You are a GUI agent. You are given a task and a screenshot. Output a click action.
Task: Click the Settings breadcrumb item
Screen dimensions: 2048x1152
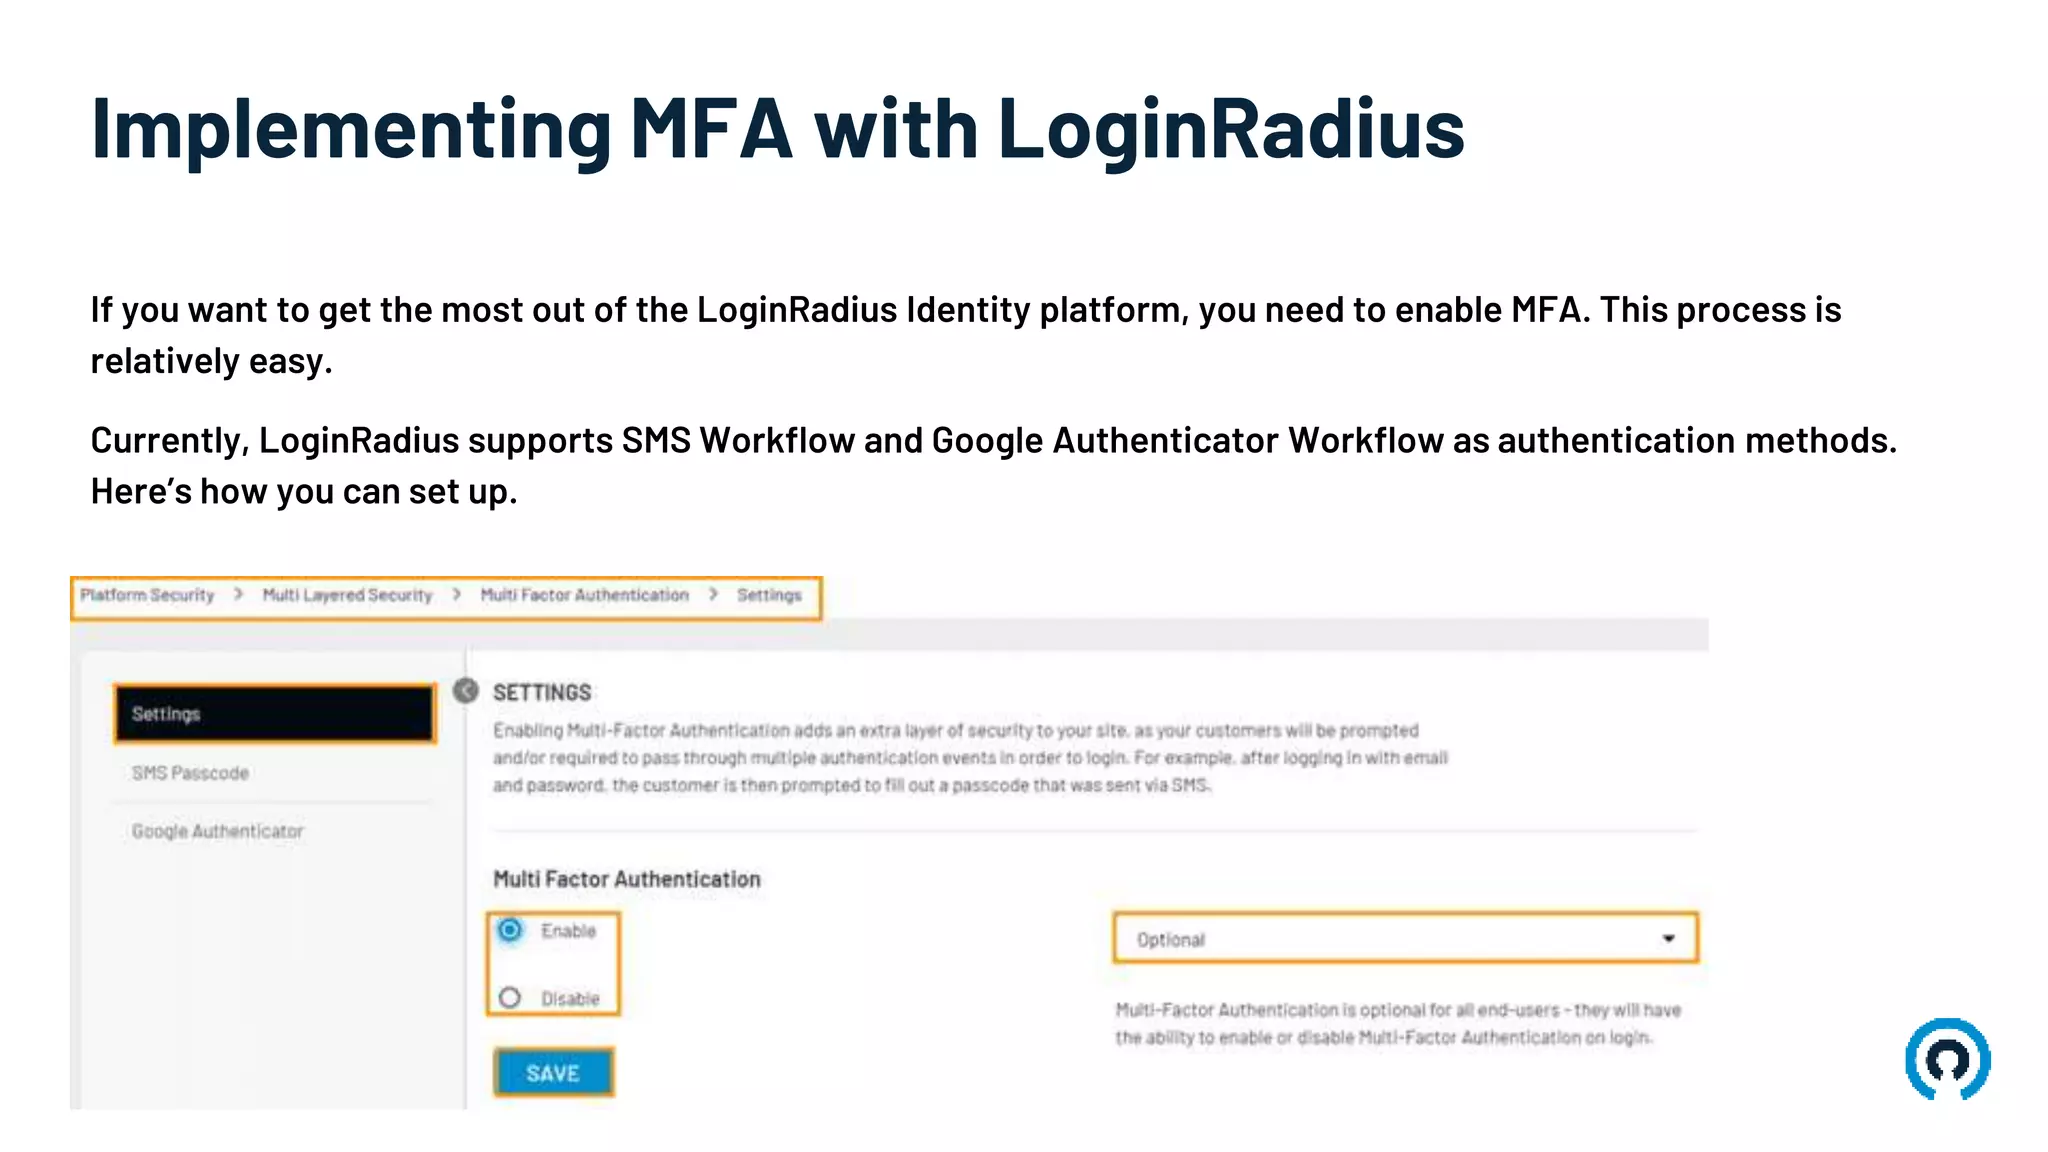tap(769, 595)
